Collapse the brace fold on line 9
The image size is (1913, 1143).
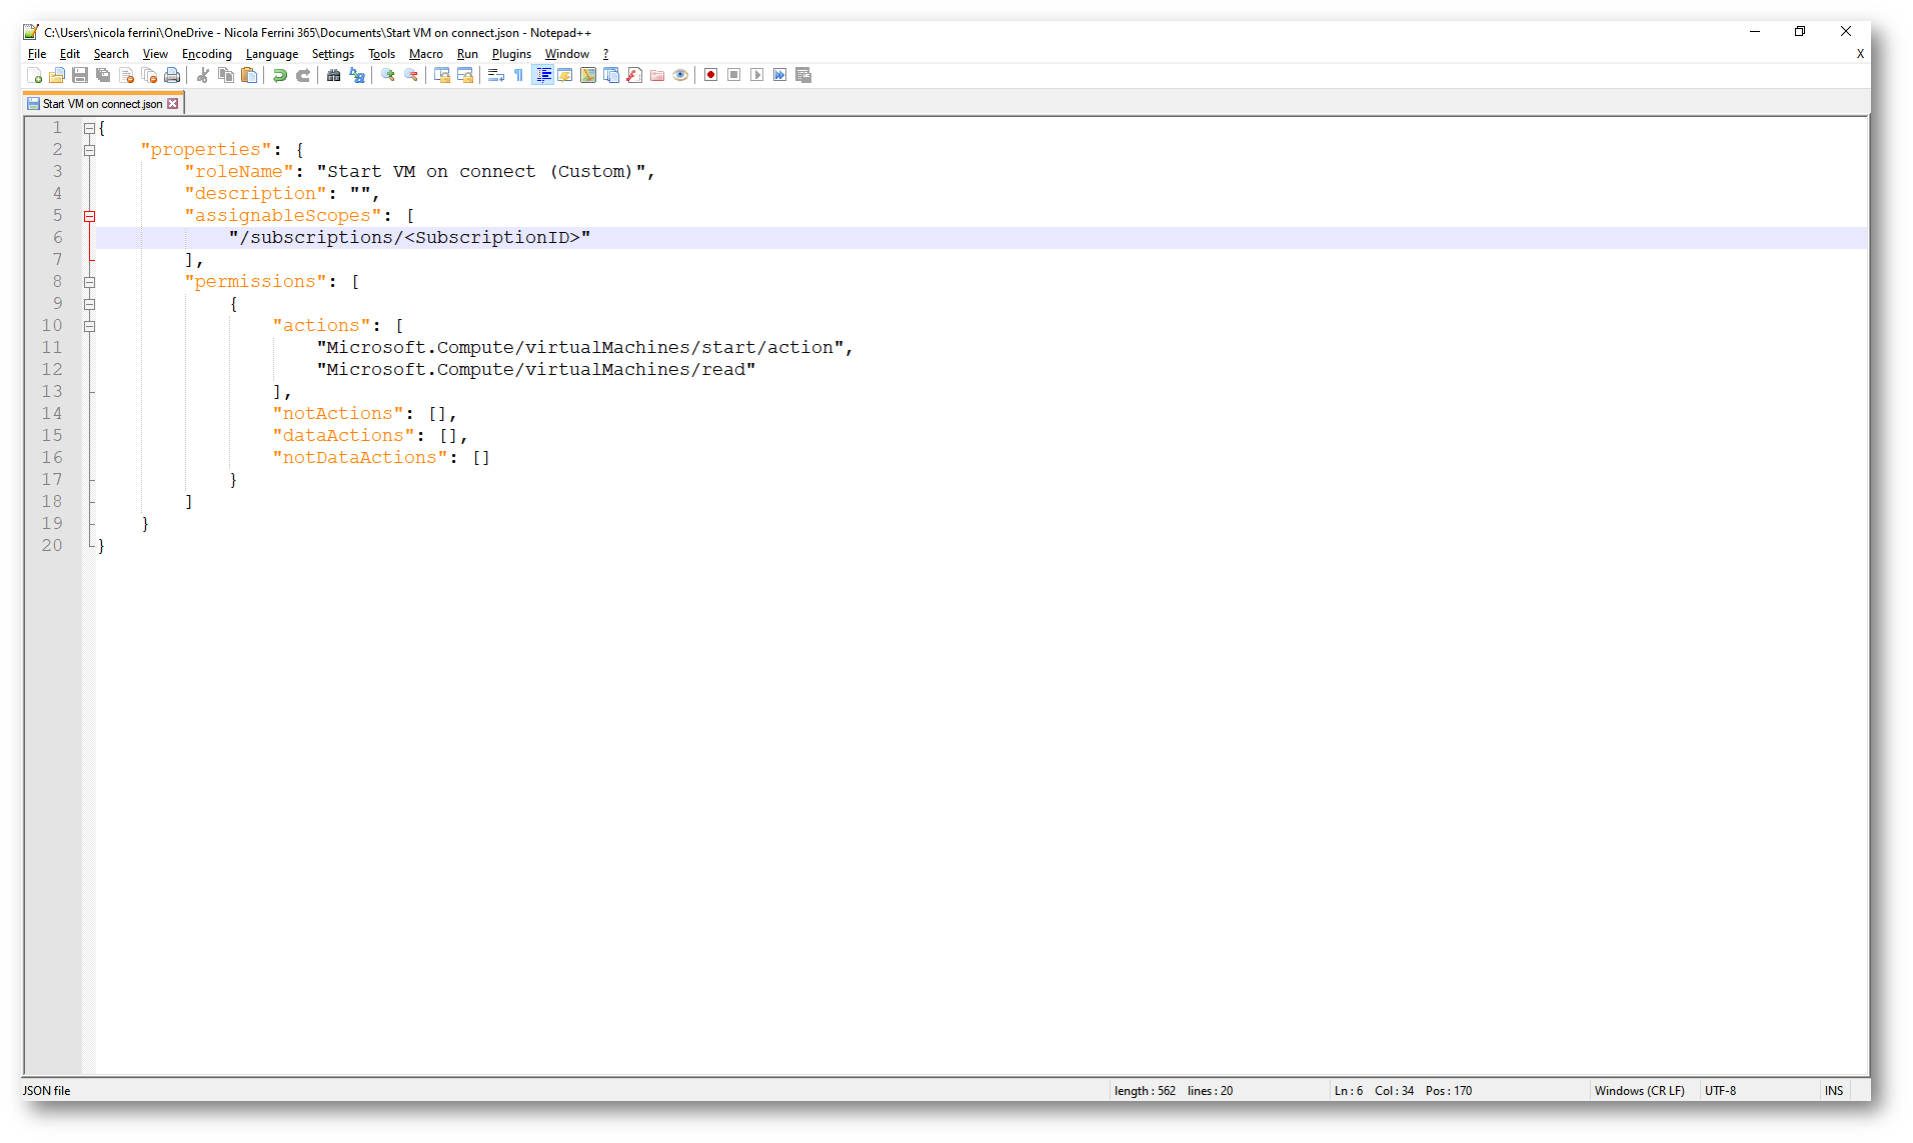[x=89, y=304]
